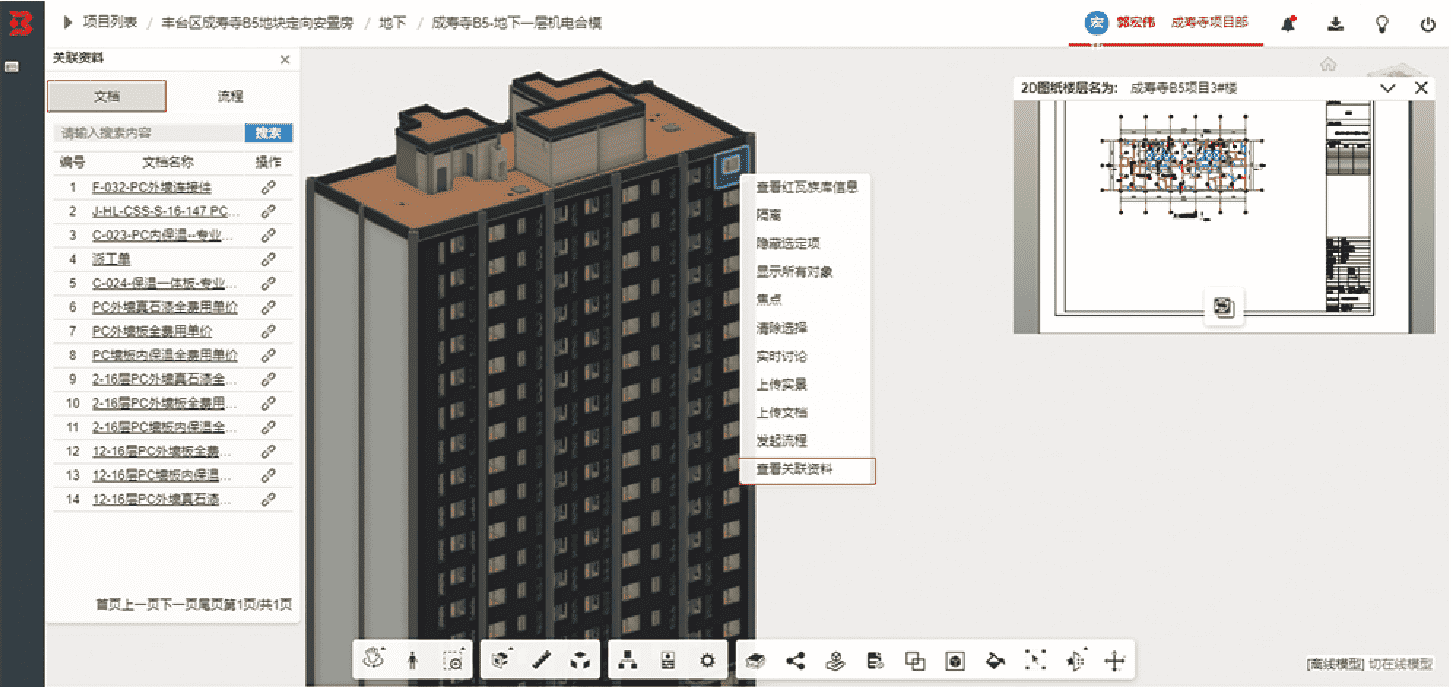Click link icon for document row 1

(x=268, y=187)
